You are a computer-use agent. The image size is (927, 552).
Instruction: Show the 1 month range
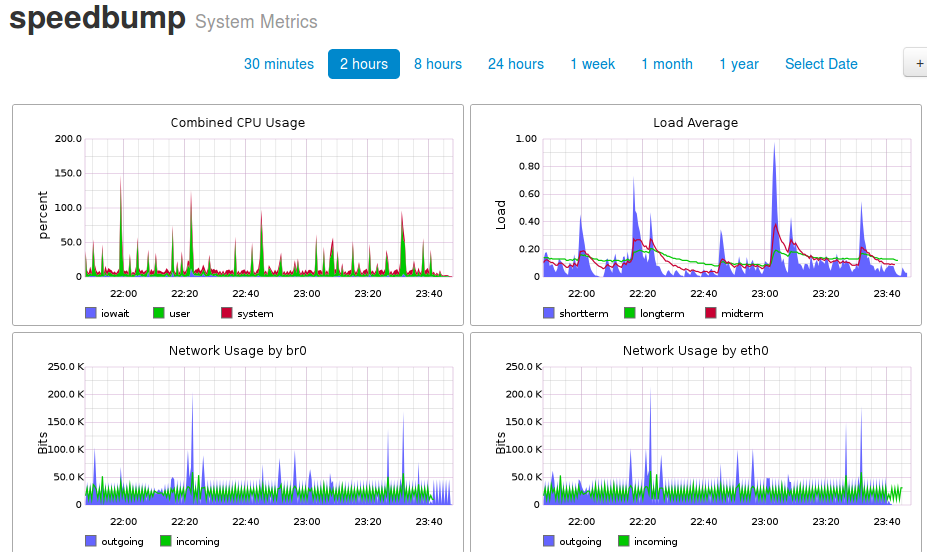(667, 64)
